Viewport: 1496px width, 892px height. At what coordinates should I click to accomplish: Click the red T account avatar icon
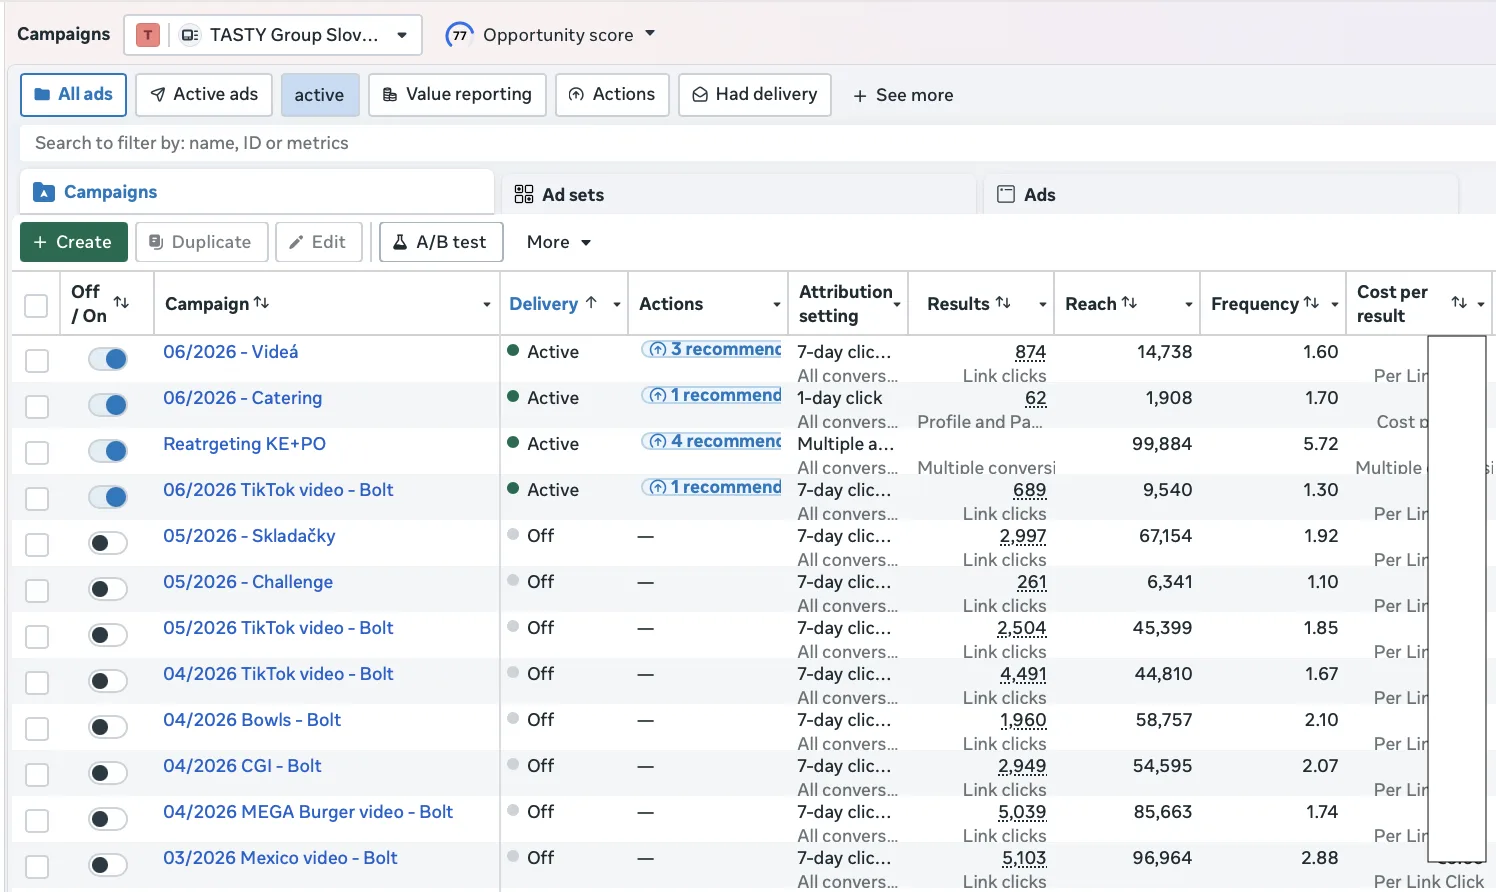click(148, 35)
